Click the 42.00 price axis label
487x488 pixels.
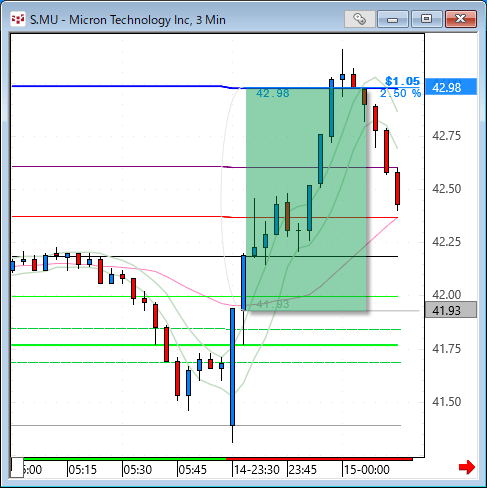click(x=446, y=295)
